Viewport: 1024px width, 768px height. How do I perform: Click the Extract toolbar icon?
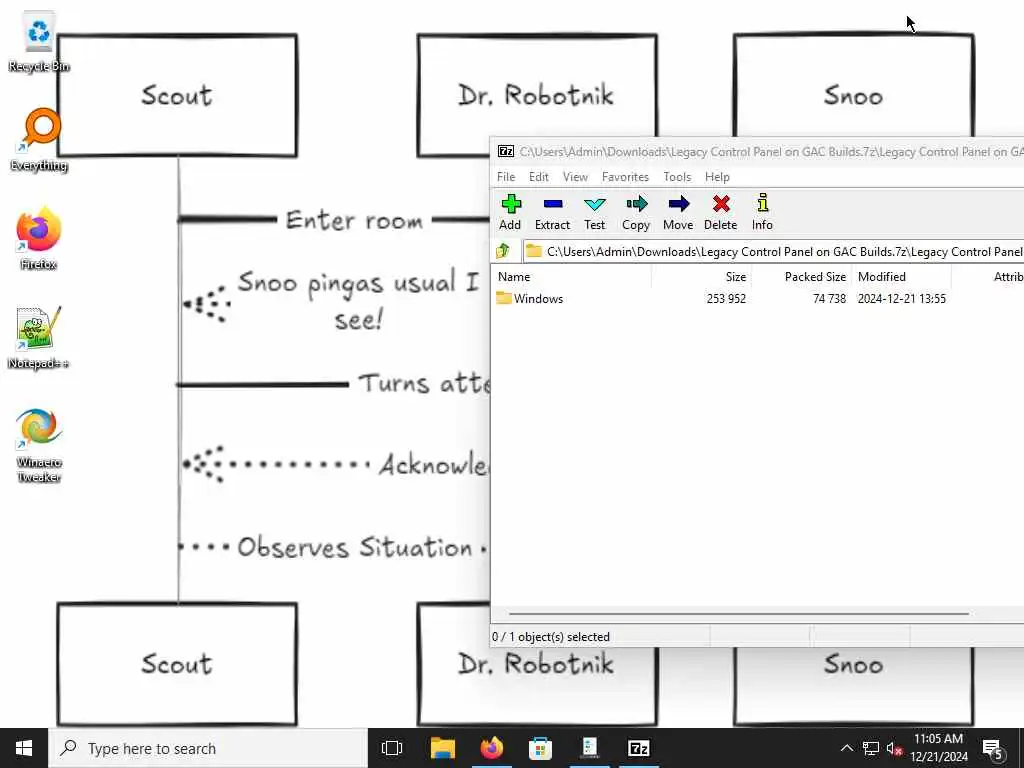(x=552, y=212)
